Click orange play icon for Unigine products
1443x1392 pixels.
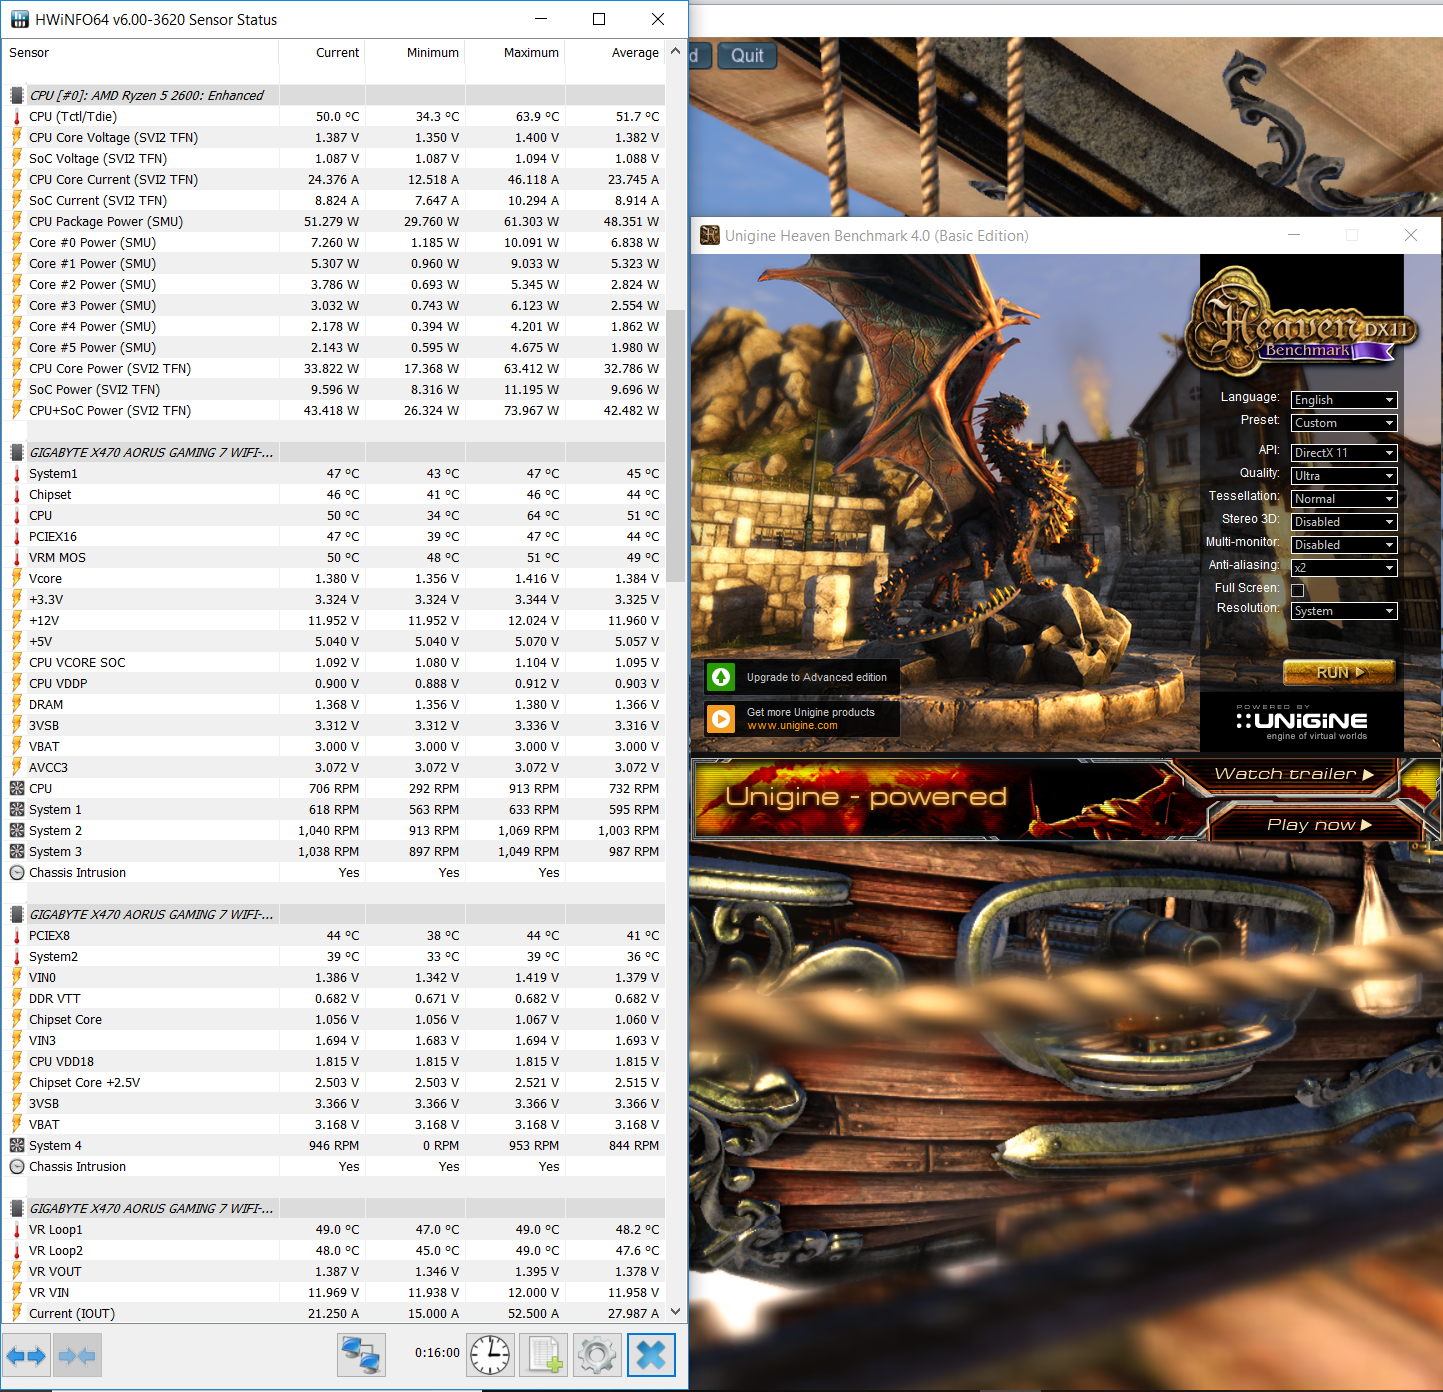coord(721,719)
